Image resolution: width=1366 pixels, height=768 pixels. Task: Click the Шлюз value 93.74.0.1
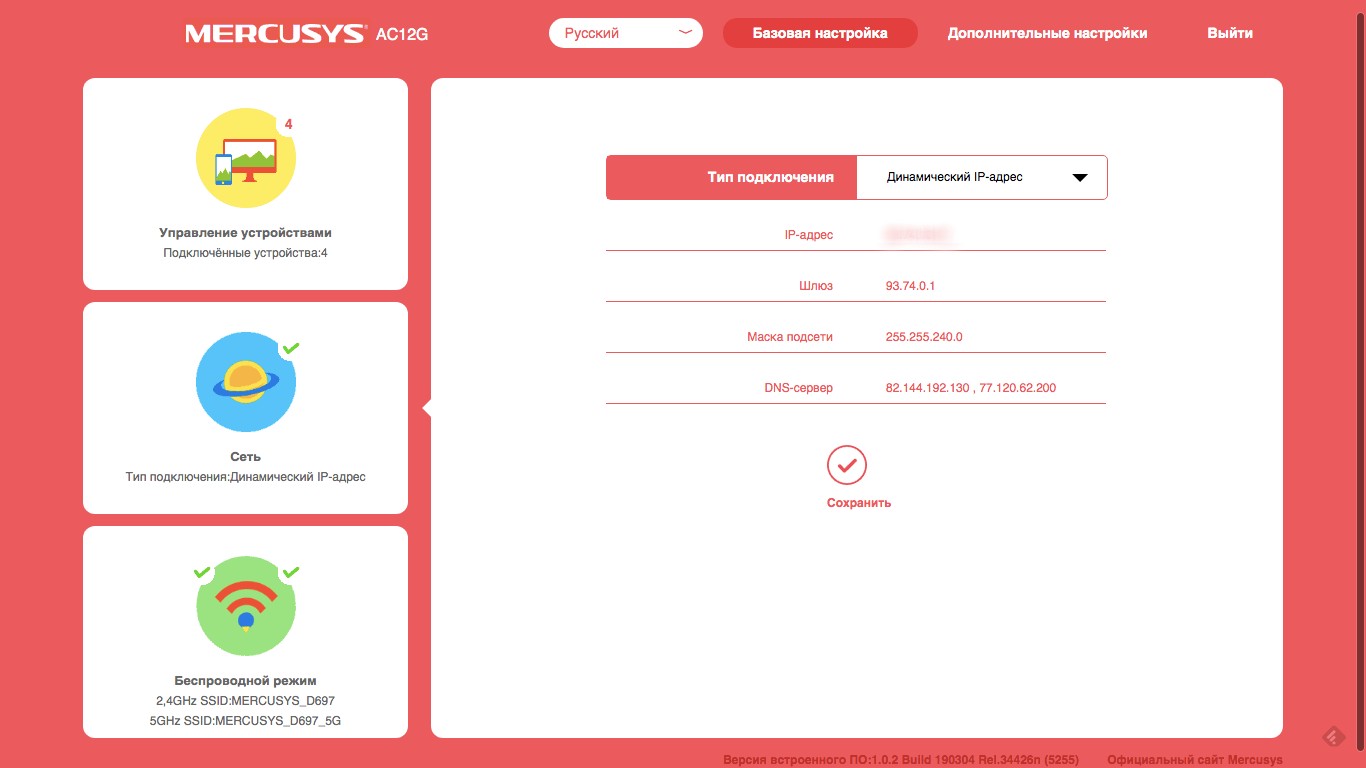coord(910,286)
